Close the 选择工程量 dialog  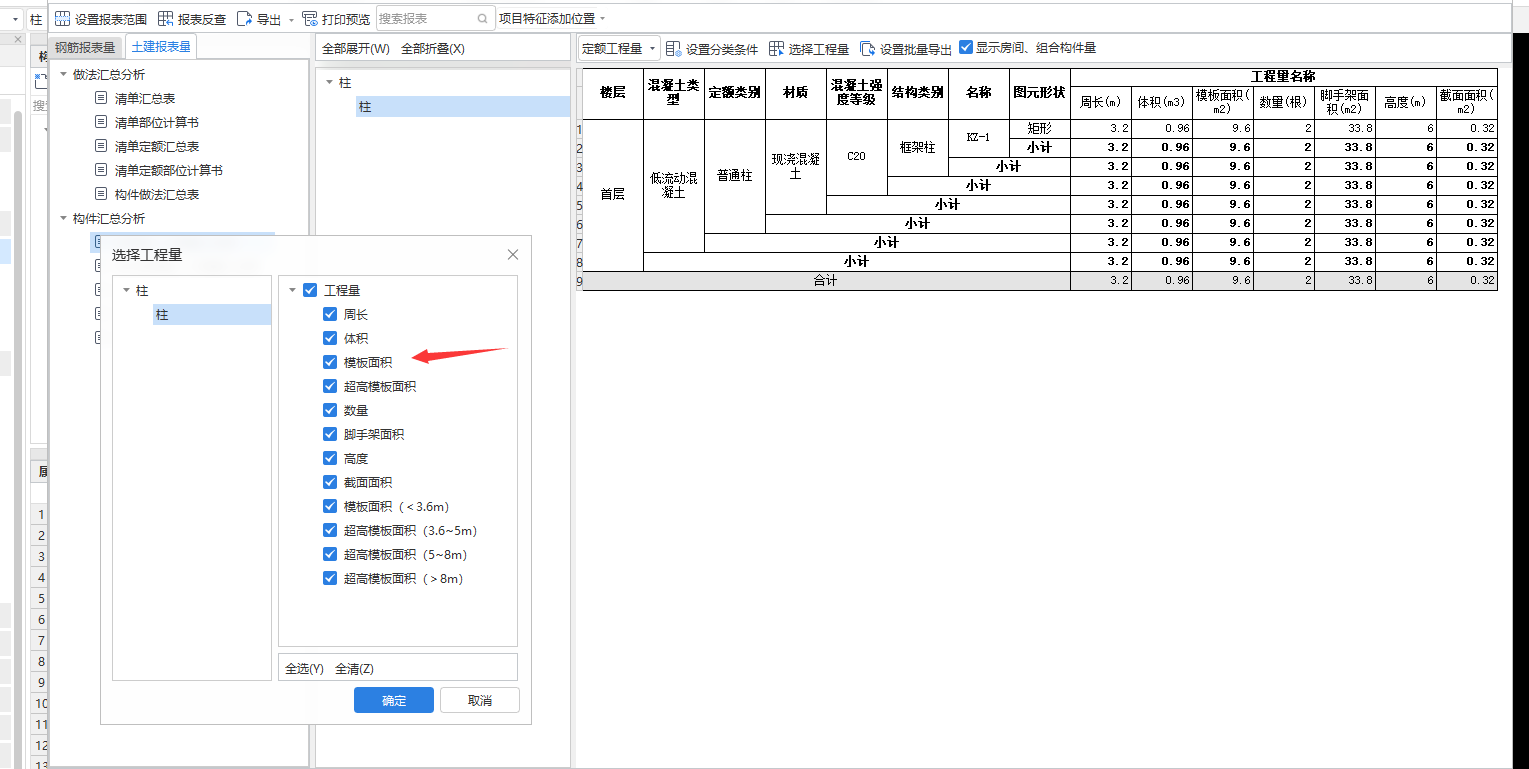[513, 255]
